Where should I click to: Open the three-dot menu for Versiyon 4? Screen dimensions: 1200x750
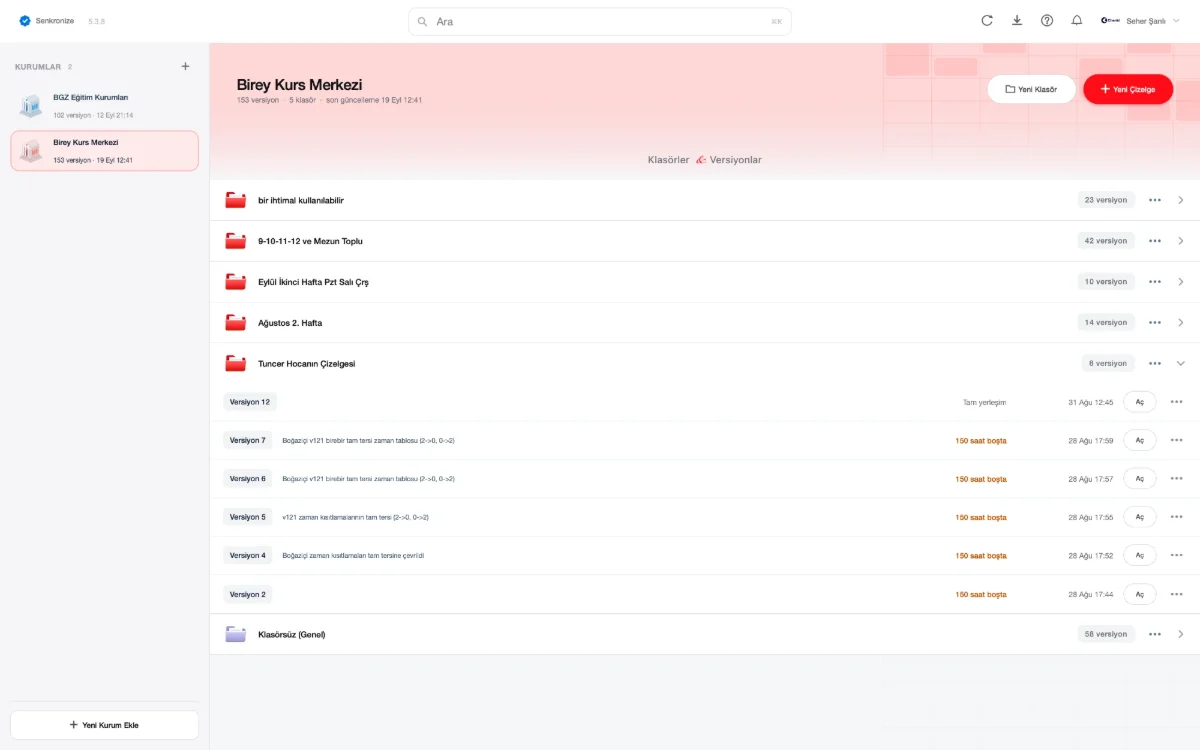pos(1177,555)
